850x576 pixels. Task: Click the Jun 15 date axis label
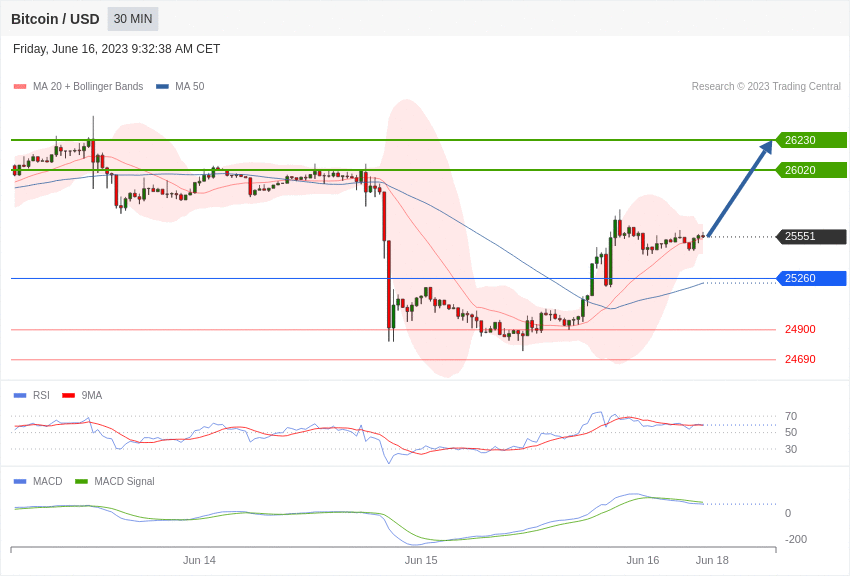(x=421, y=560)
